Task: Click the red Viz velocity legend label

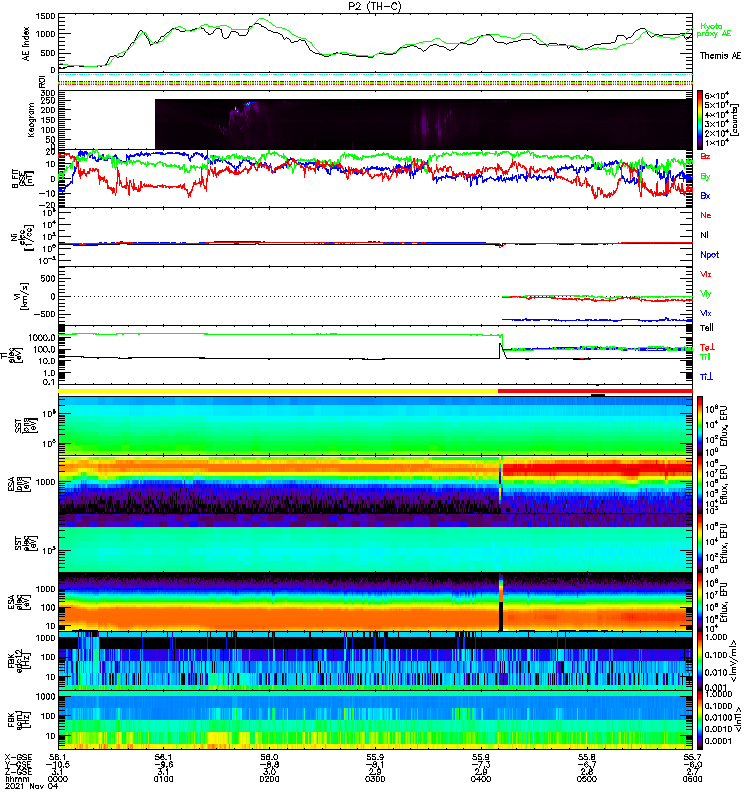Action: (705, 274)
